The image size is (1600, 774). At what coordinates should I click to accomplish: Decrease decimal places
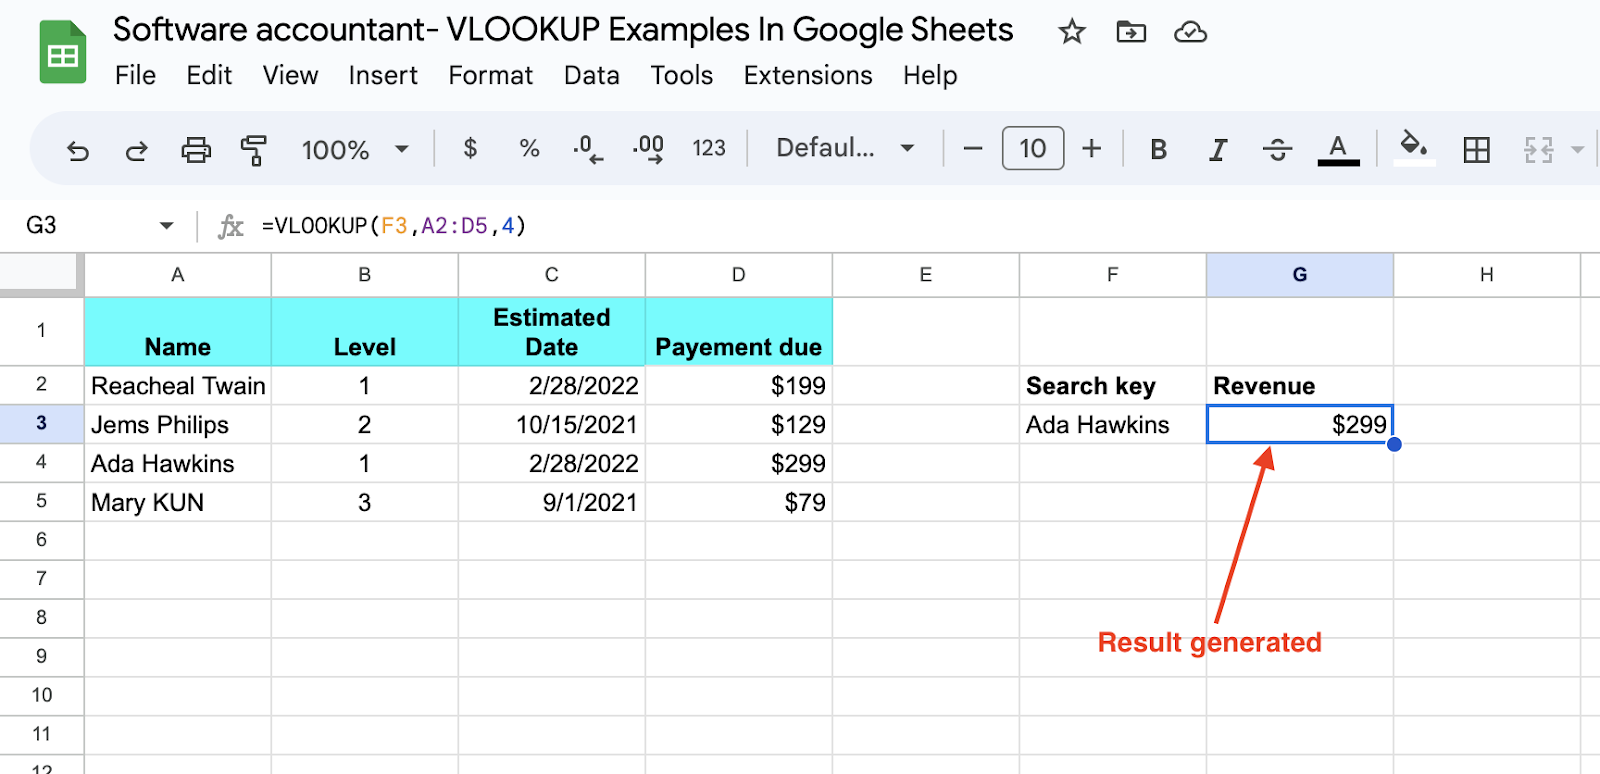588,149
